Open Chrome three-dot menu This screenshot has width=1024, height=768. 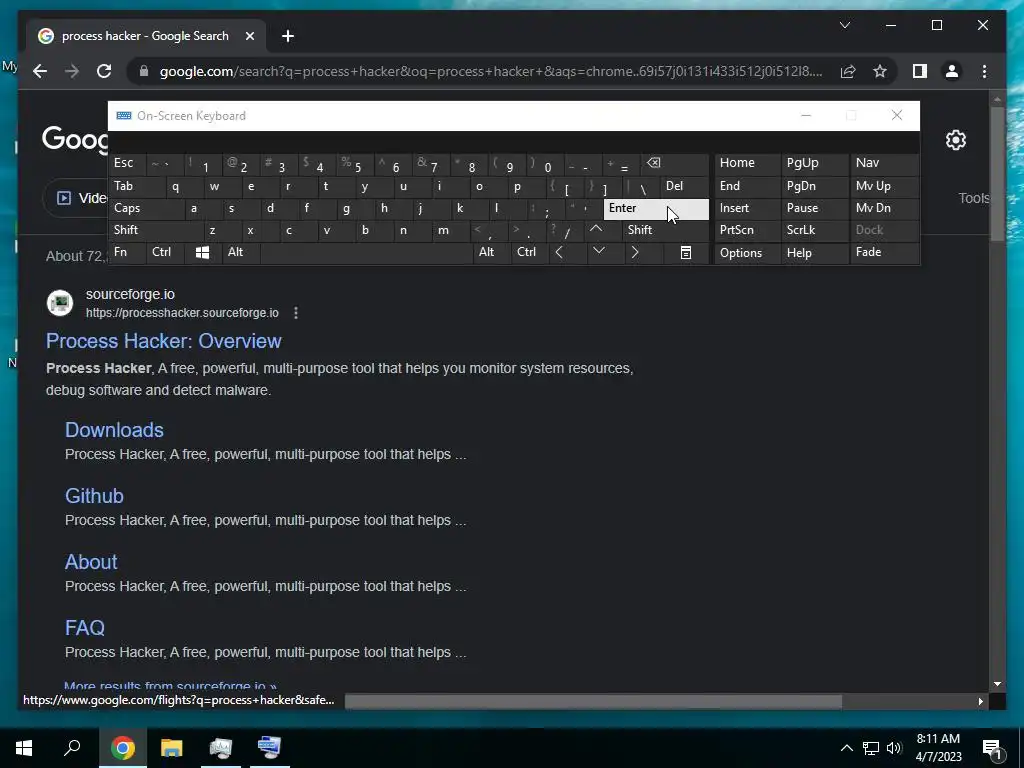tap(984, 71)
